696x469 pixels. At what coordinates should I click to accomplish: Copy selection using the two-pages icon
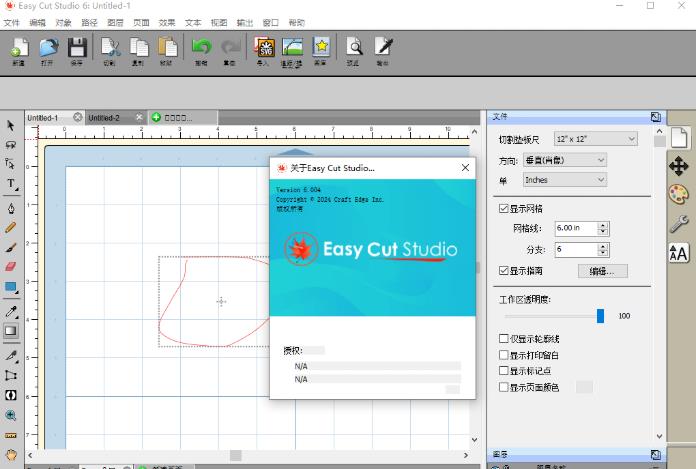click(x=138, y=51)
